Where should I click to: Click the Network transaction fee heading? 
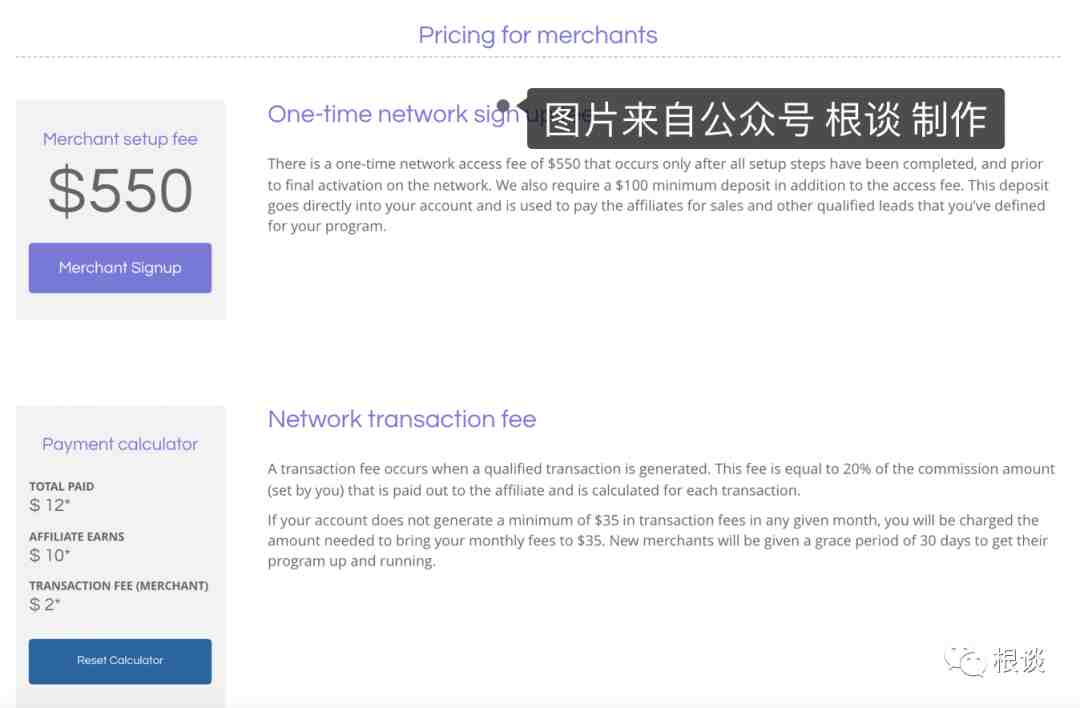pos(402,419)
